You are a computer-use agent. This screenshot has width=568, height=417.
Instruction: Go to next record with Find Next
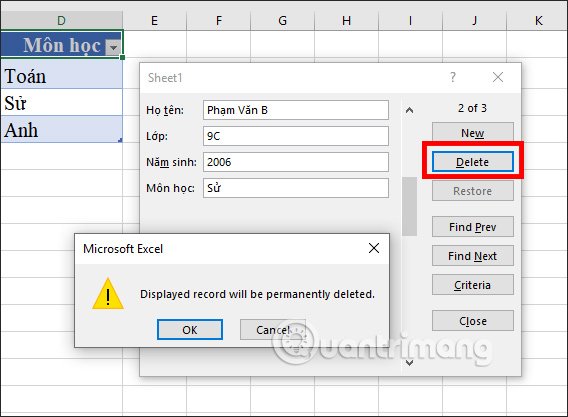click(x=473, y=256)
